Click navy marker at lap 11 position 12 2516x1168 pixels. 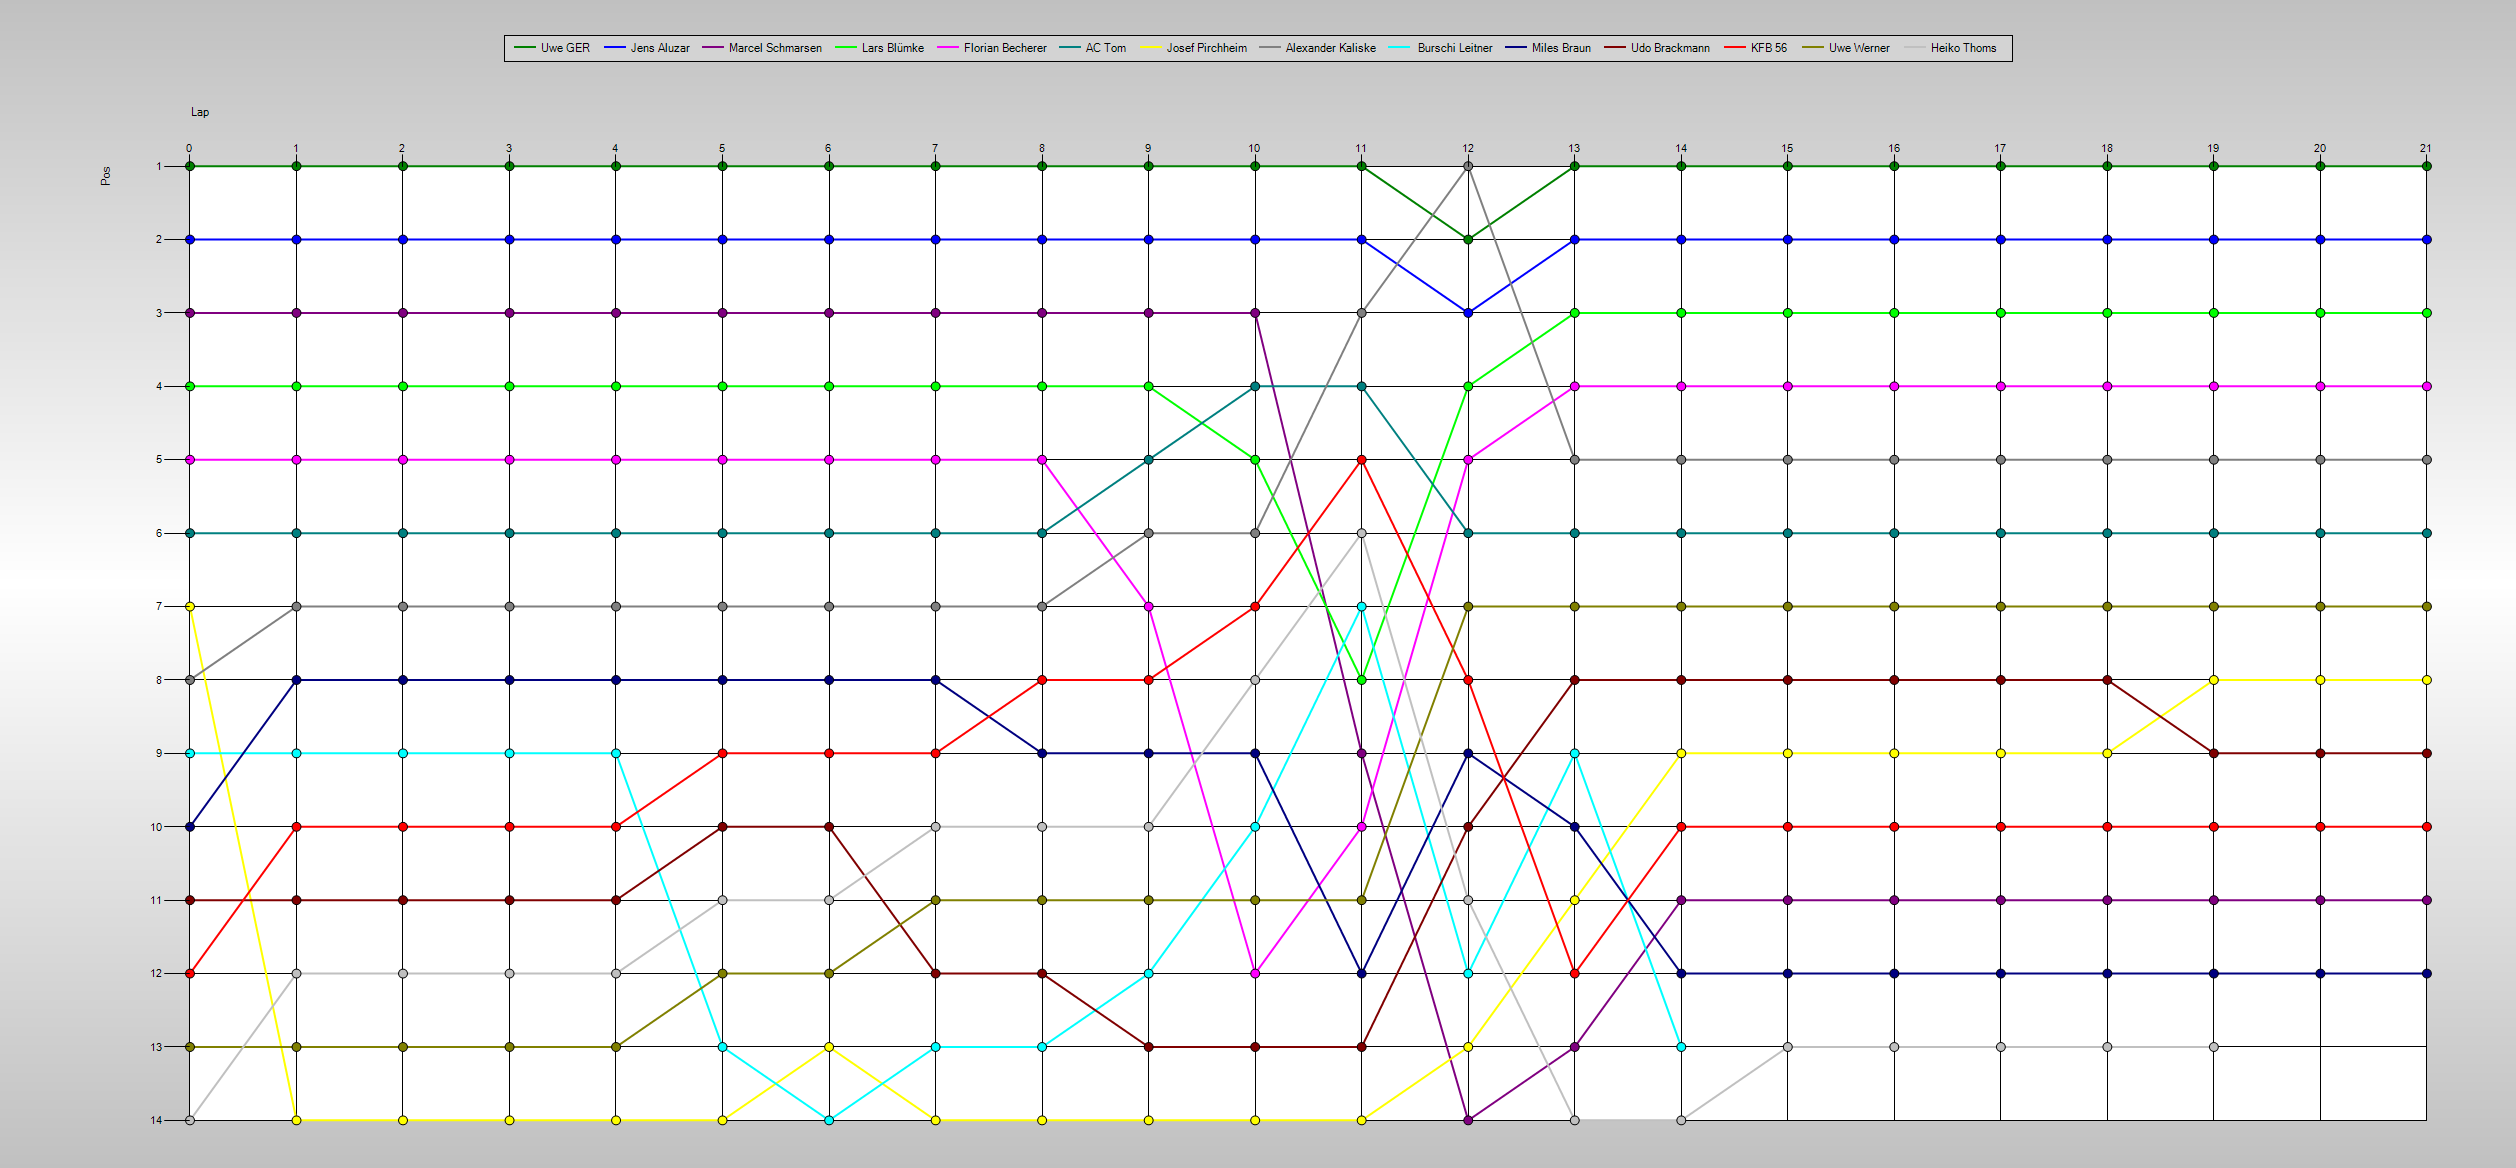coord(1361,973)
